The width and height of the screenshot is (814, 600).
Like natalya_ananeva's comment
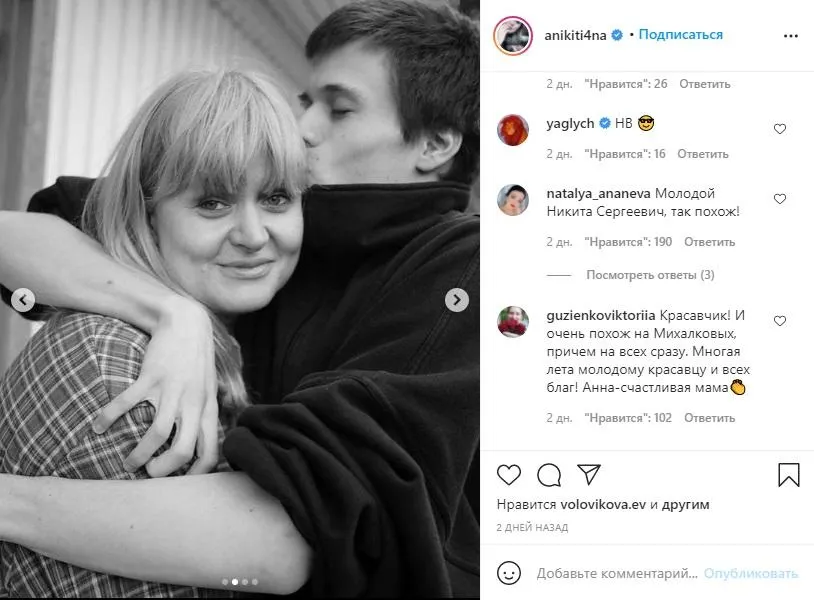(x=780, y=199)
